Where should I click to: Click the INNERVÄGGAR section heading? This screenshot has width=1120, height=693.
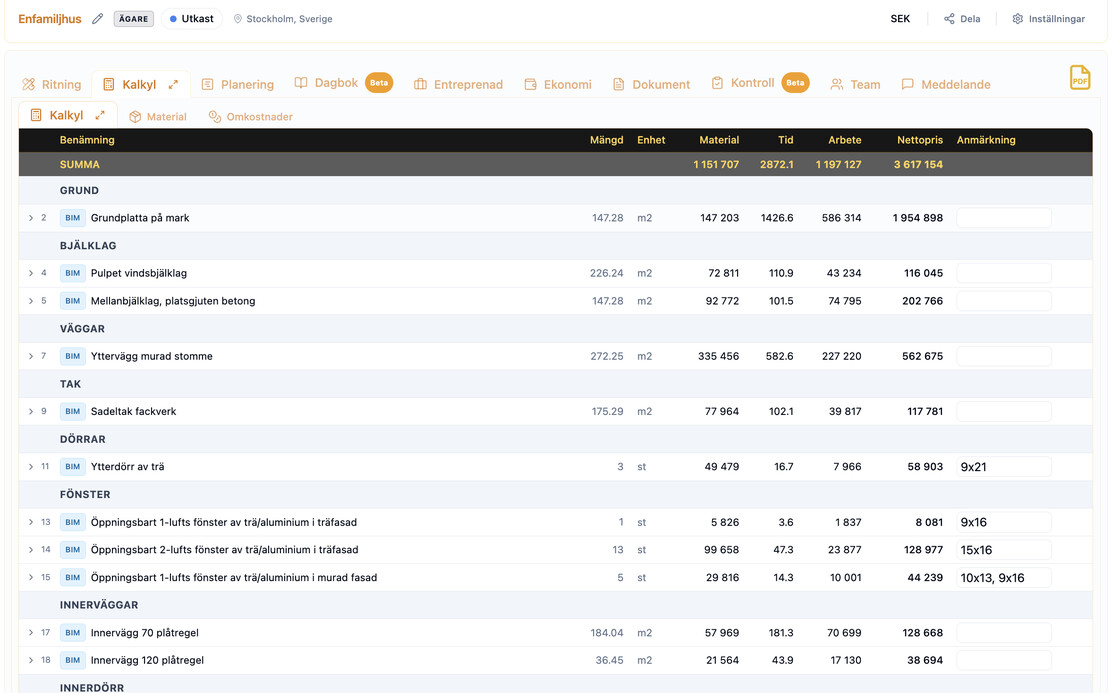(99, 605)
